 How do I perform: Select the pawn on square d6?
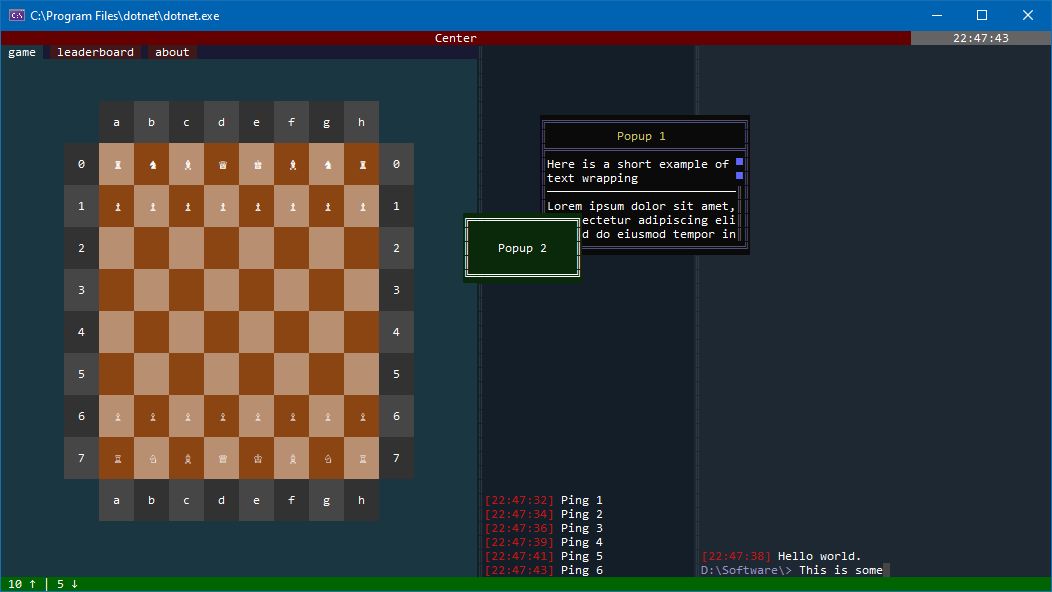tap(222, 417)
